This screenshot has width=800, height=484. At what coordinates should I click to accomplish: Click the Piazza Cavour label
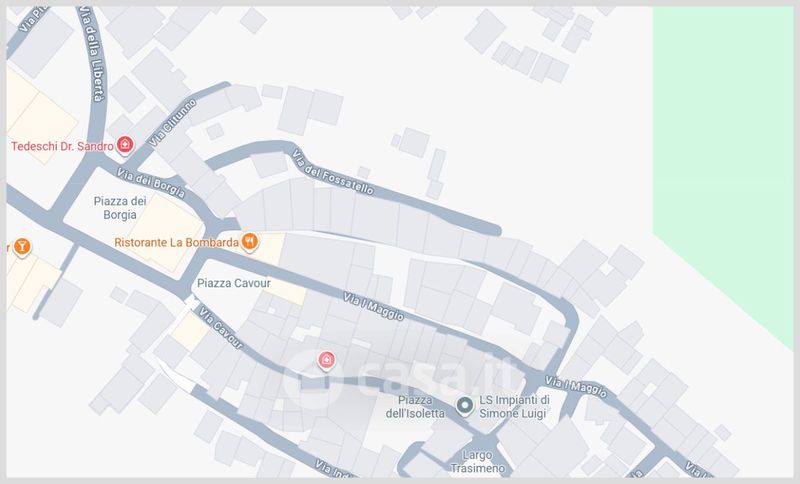(x=234, y=283)
